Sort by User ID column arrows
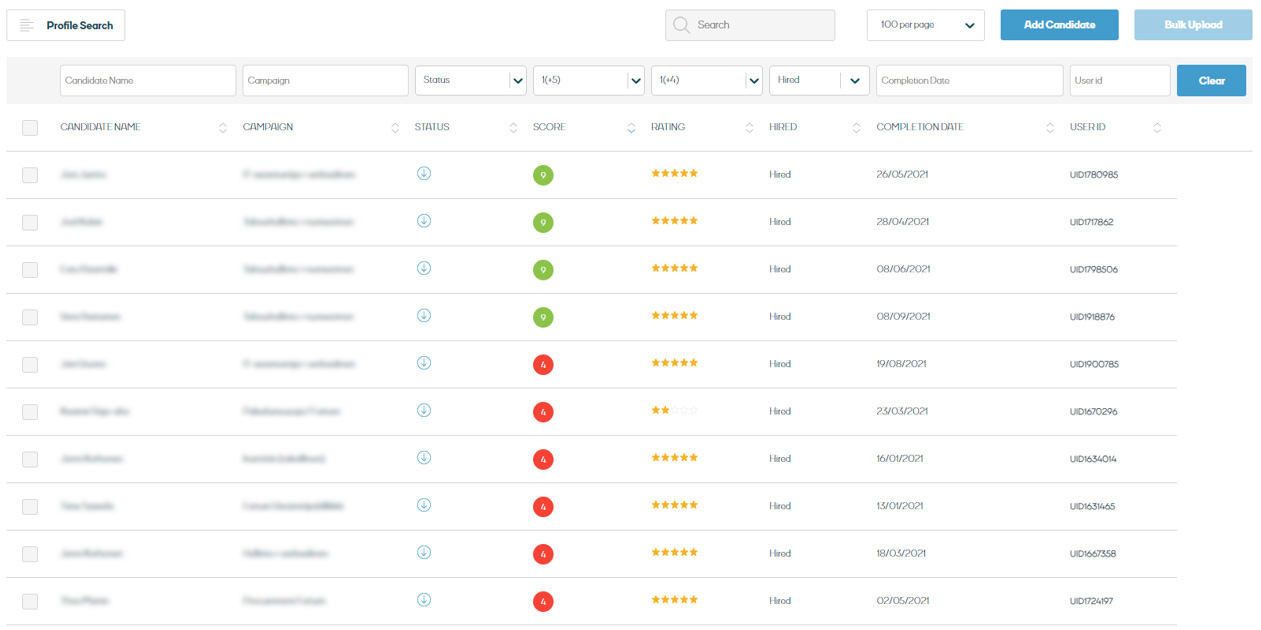1261x630 pixels. tap(1157, 128)
